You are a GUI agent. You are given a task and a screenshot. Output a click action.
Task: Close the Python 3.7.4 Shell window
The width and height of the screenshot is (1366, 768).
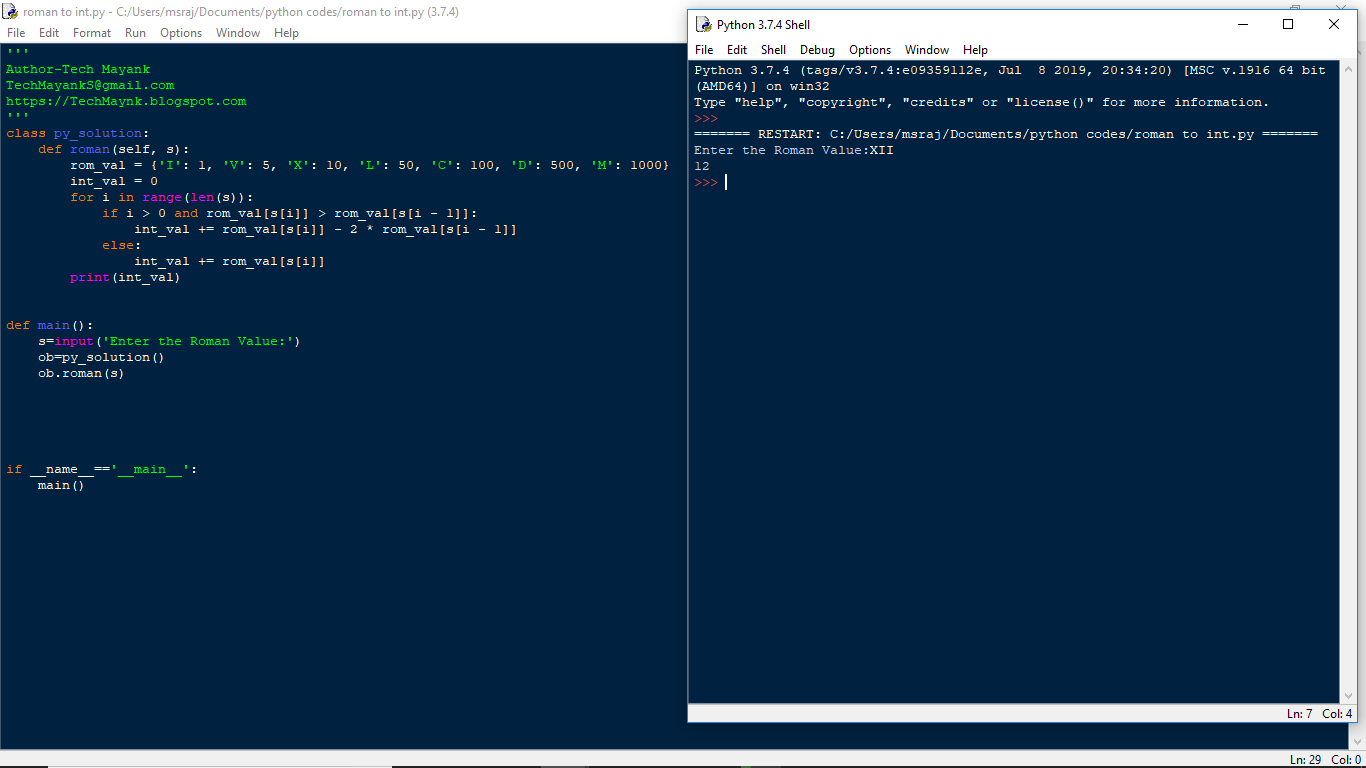1334,24
